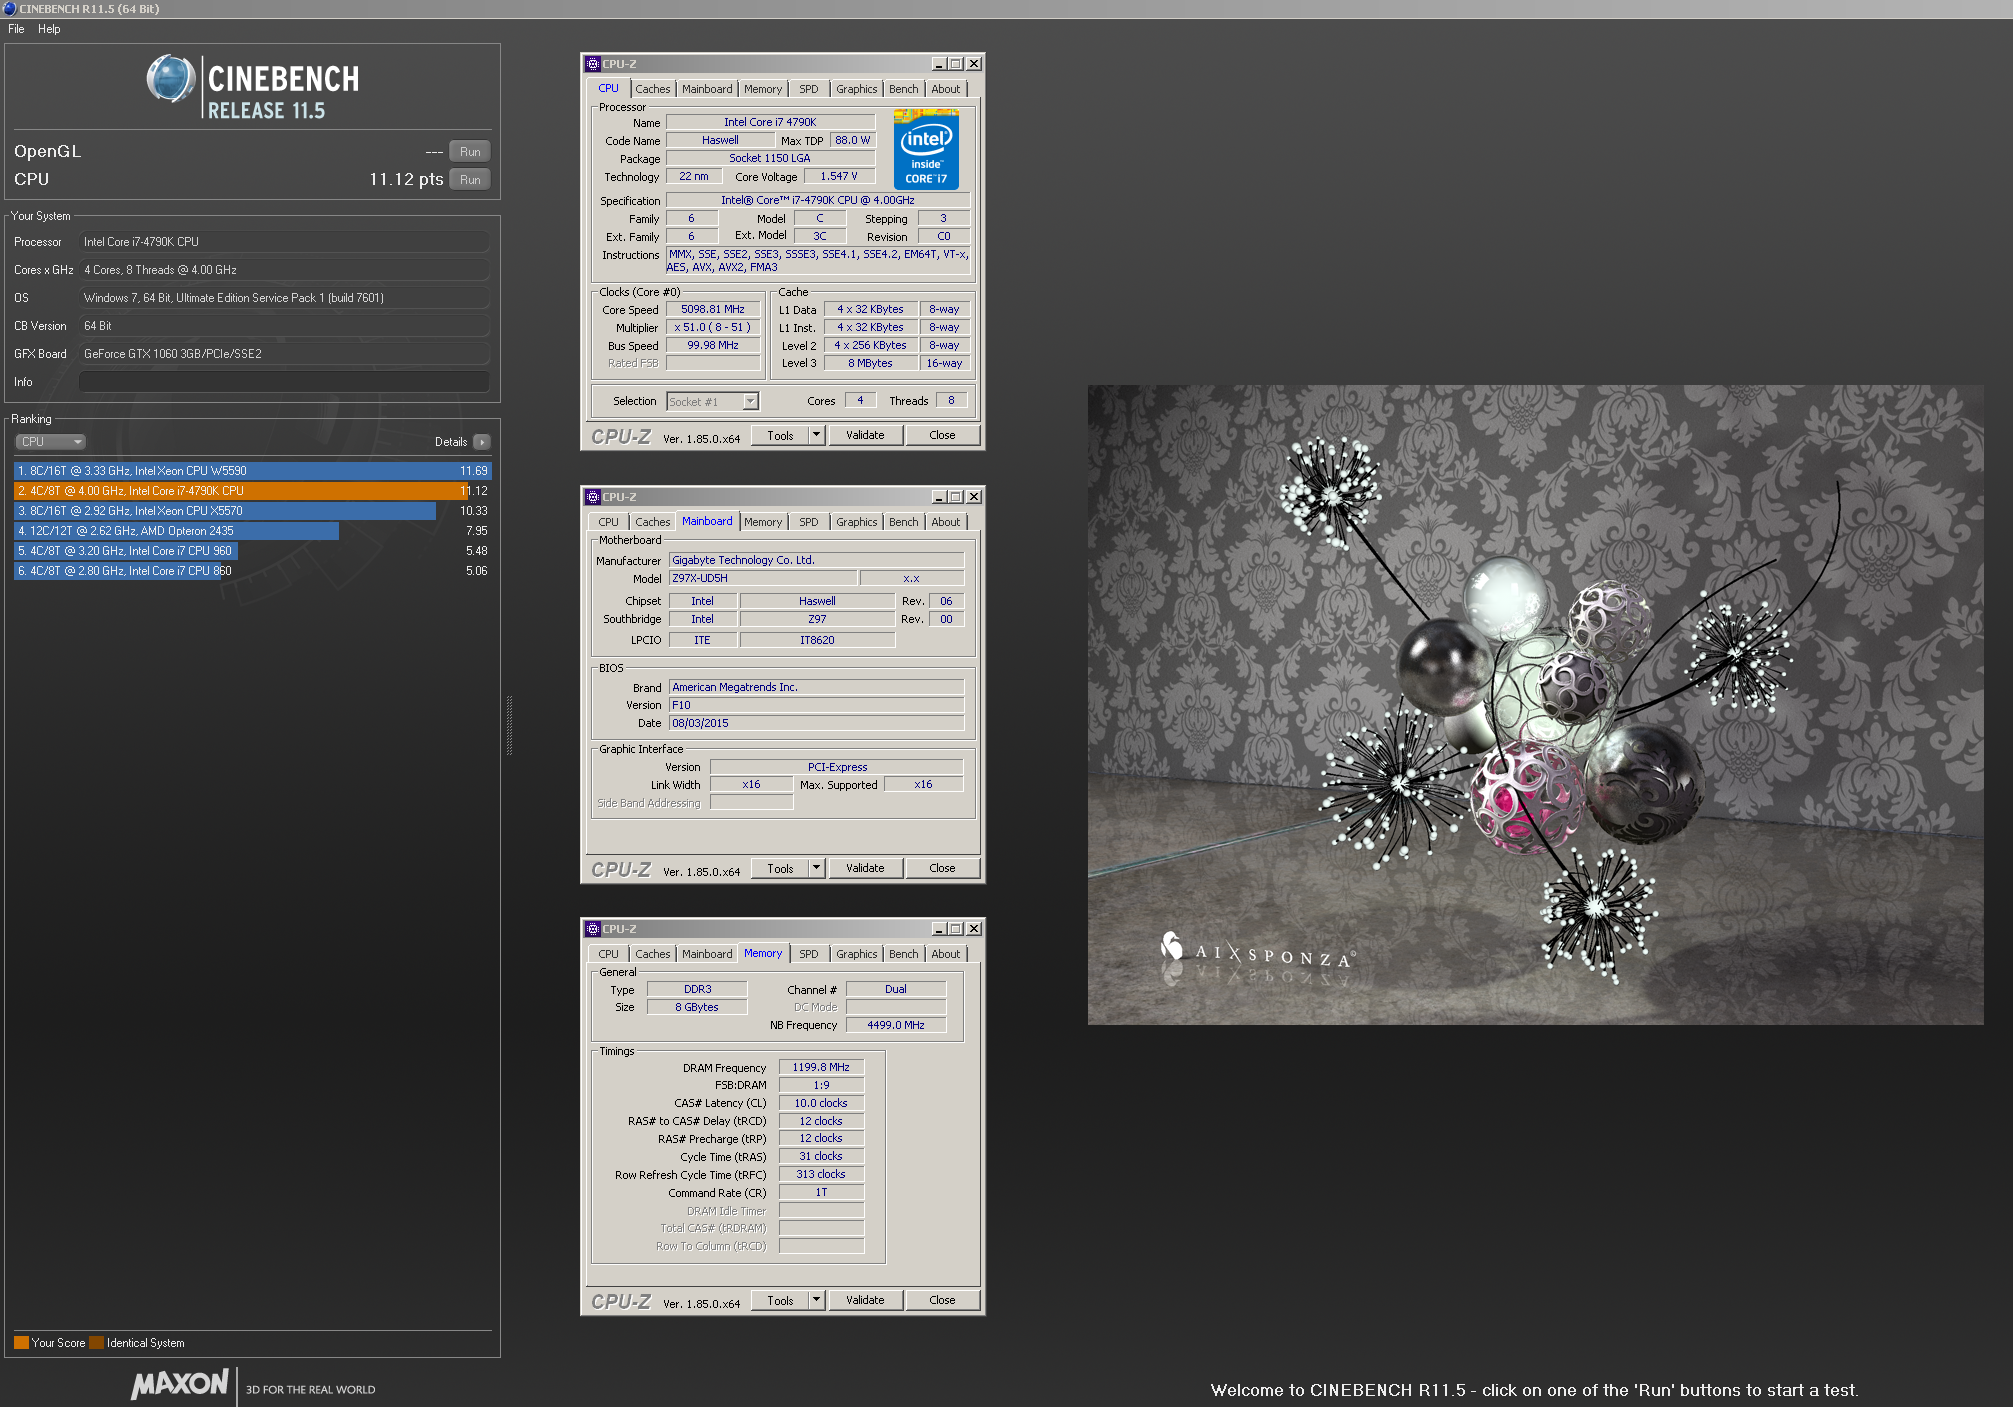Open Graphics tab in Memory CPU-Z window

pyautogui.click(x=857, y=954)
